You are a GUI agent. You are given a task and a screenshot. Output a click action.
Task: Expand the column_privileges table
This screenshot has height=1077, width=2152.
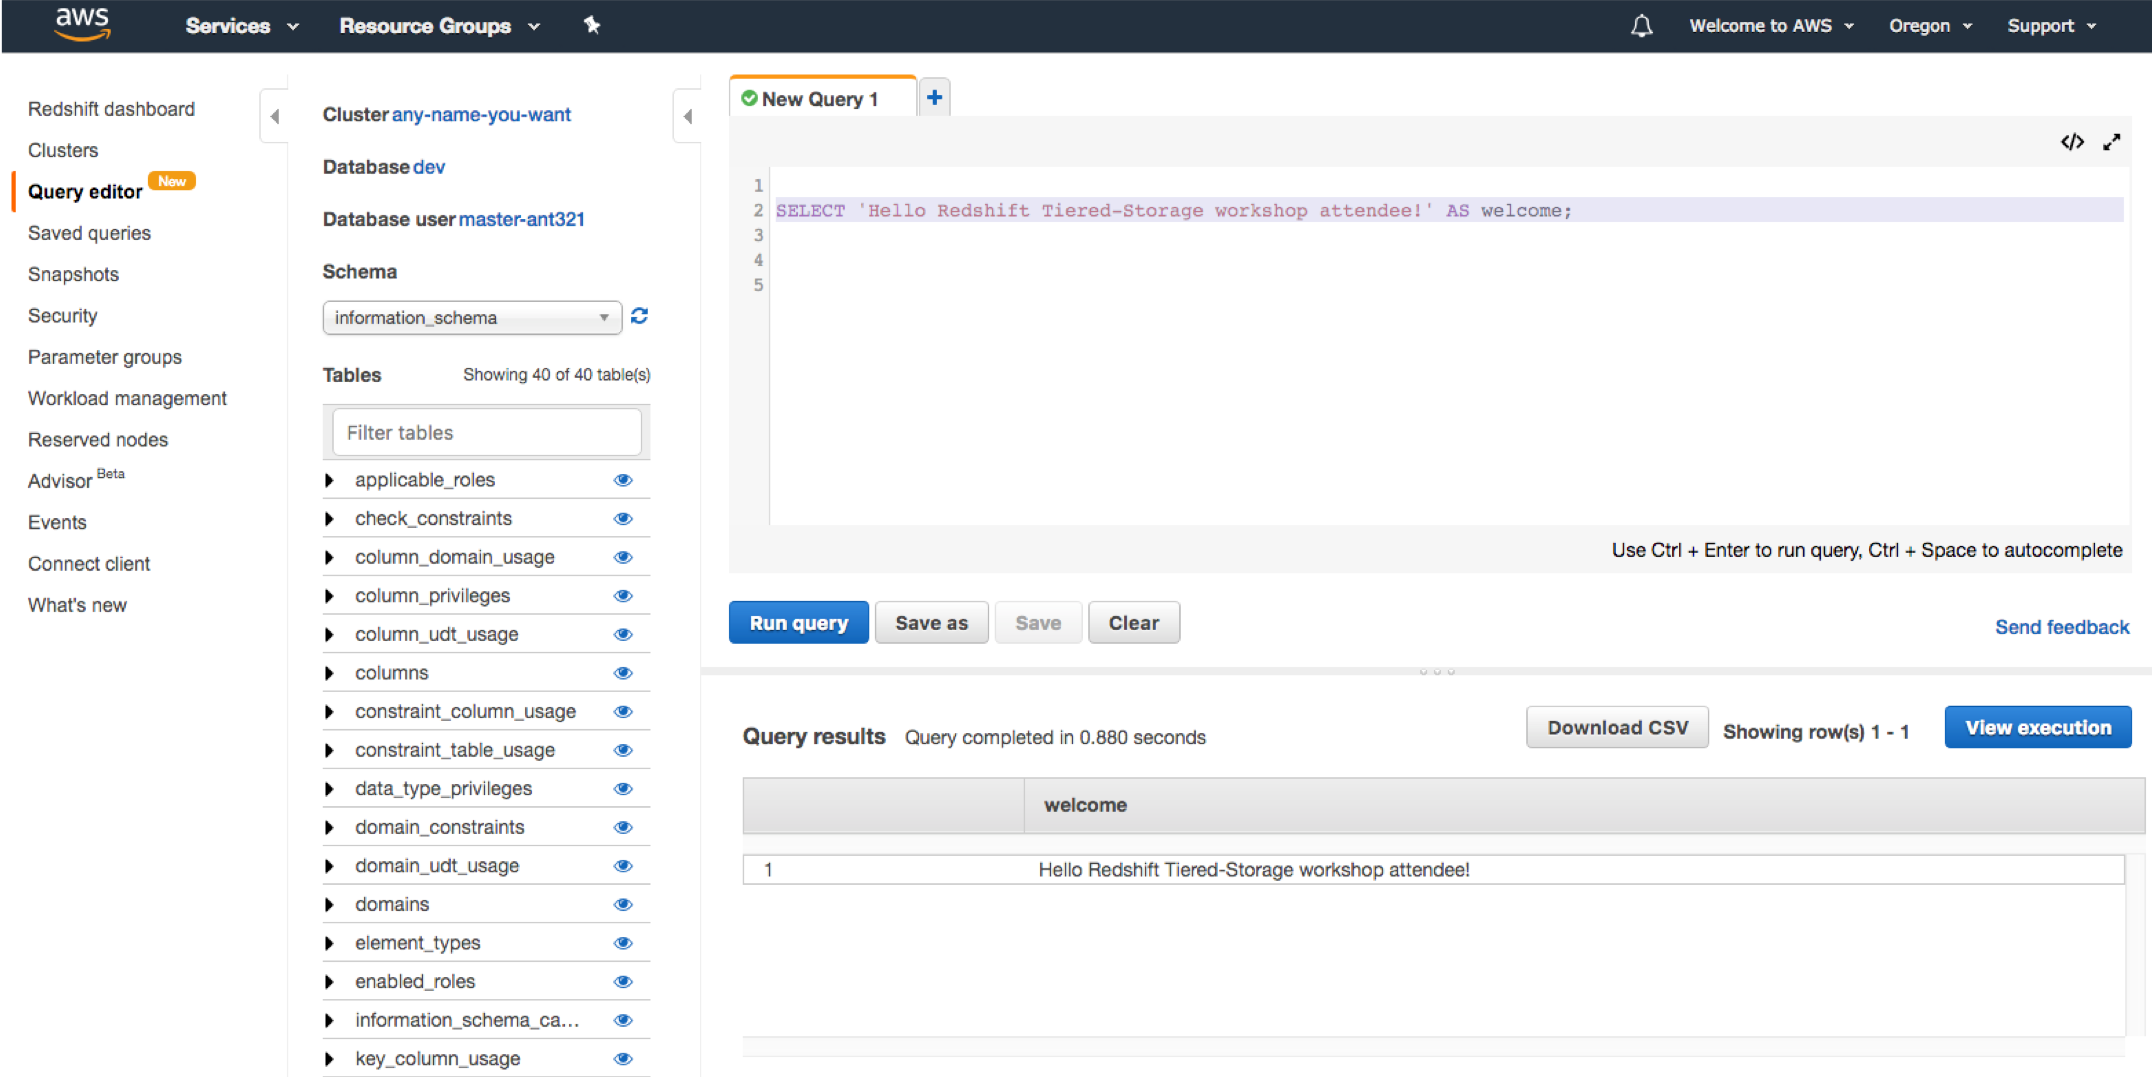[x=329, y=595]
